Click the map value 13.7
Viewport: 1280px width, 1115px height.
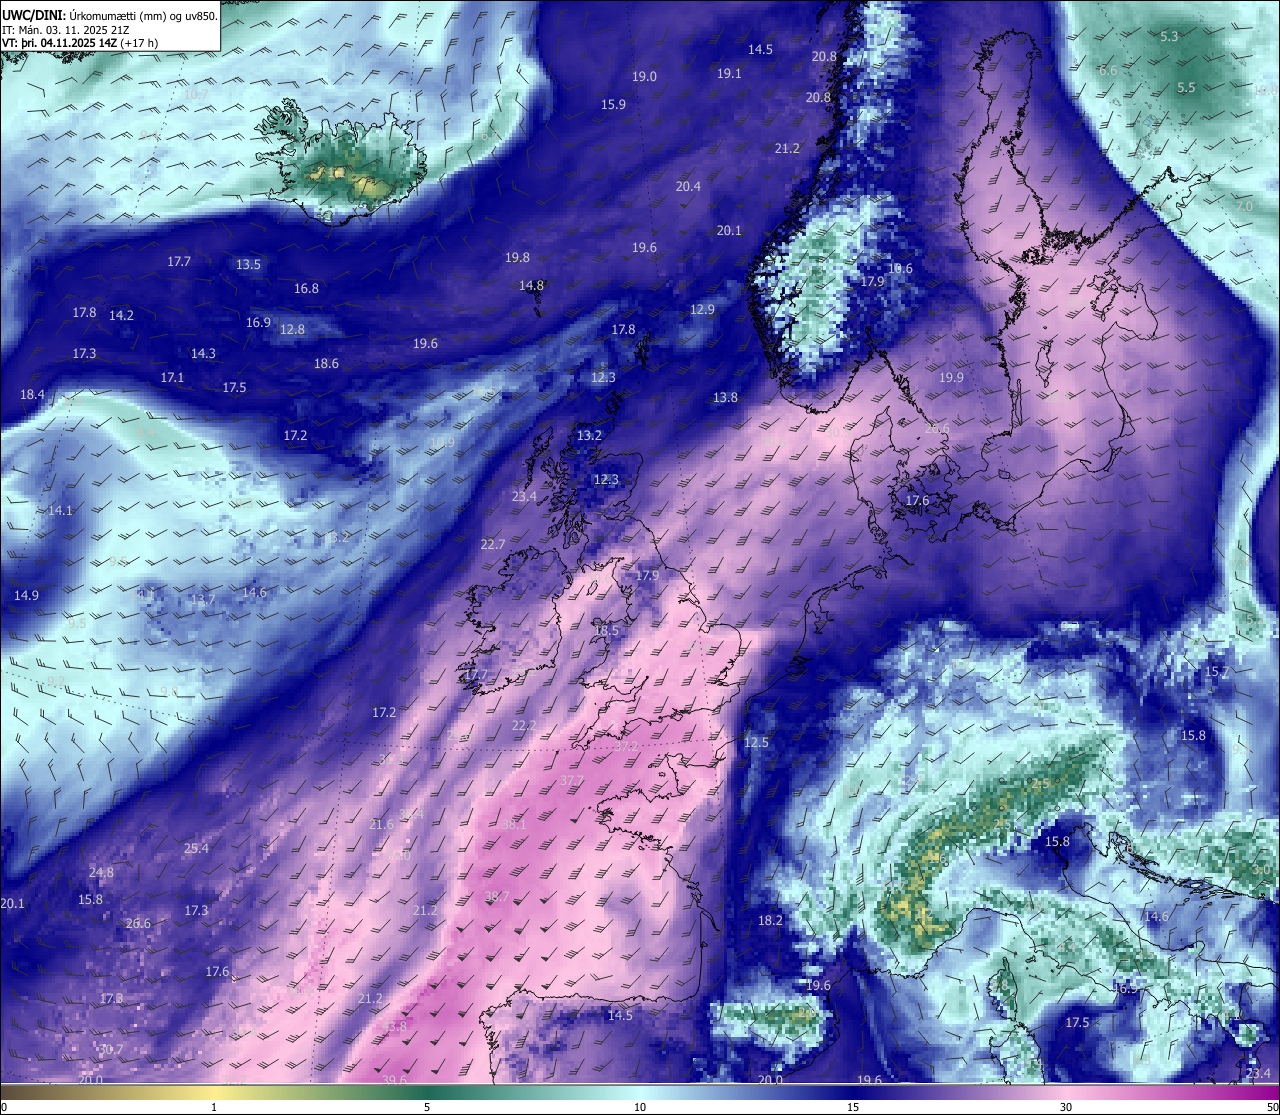(x=202, y=600)
